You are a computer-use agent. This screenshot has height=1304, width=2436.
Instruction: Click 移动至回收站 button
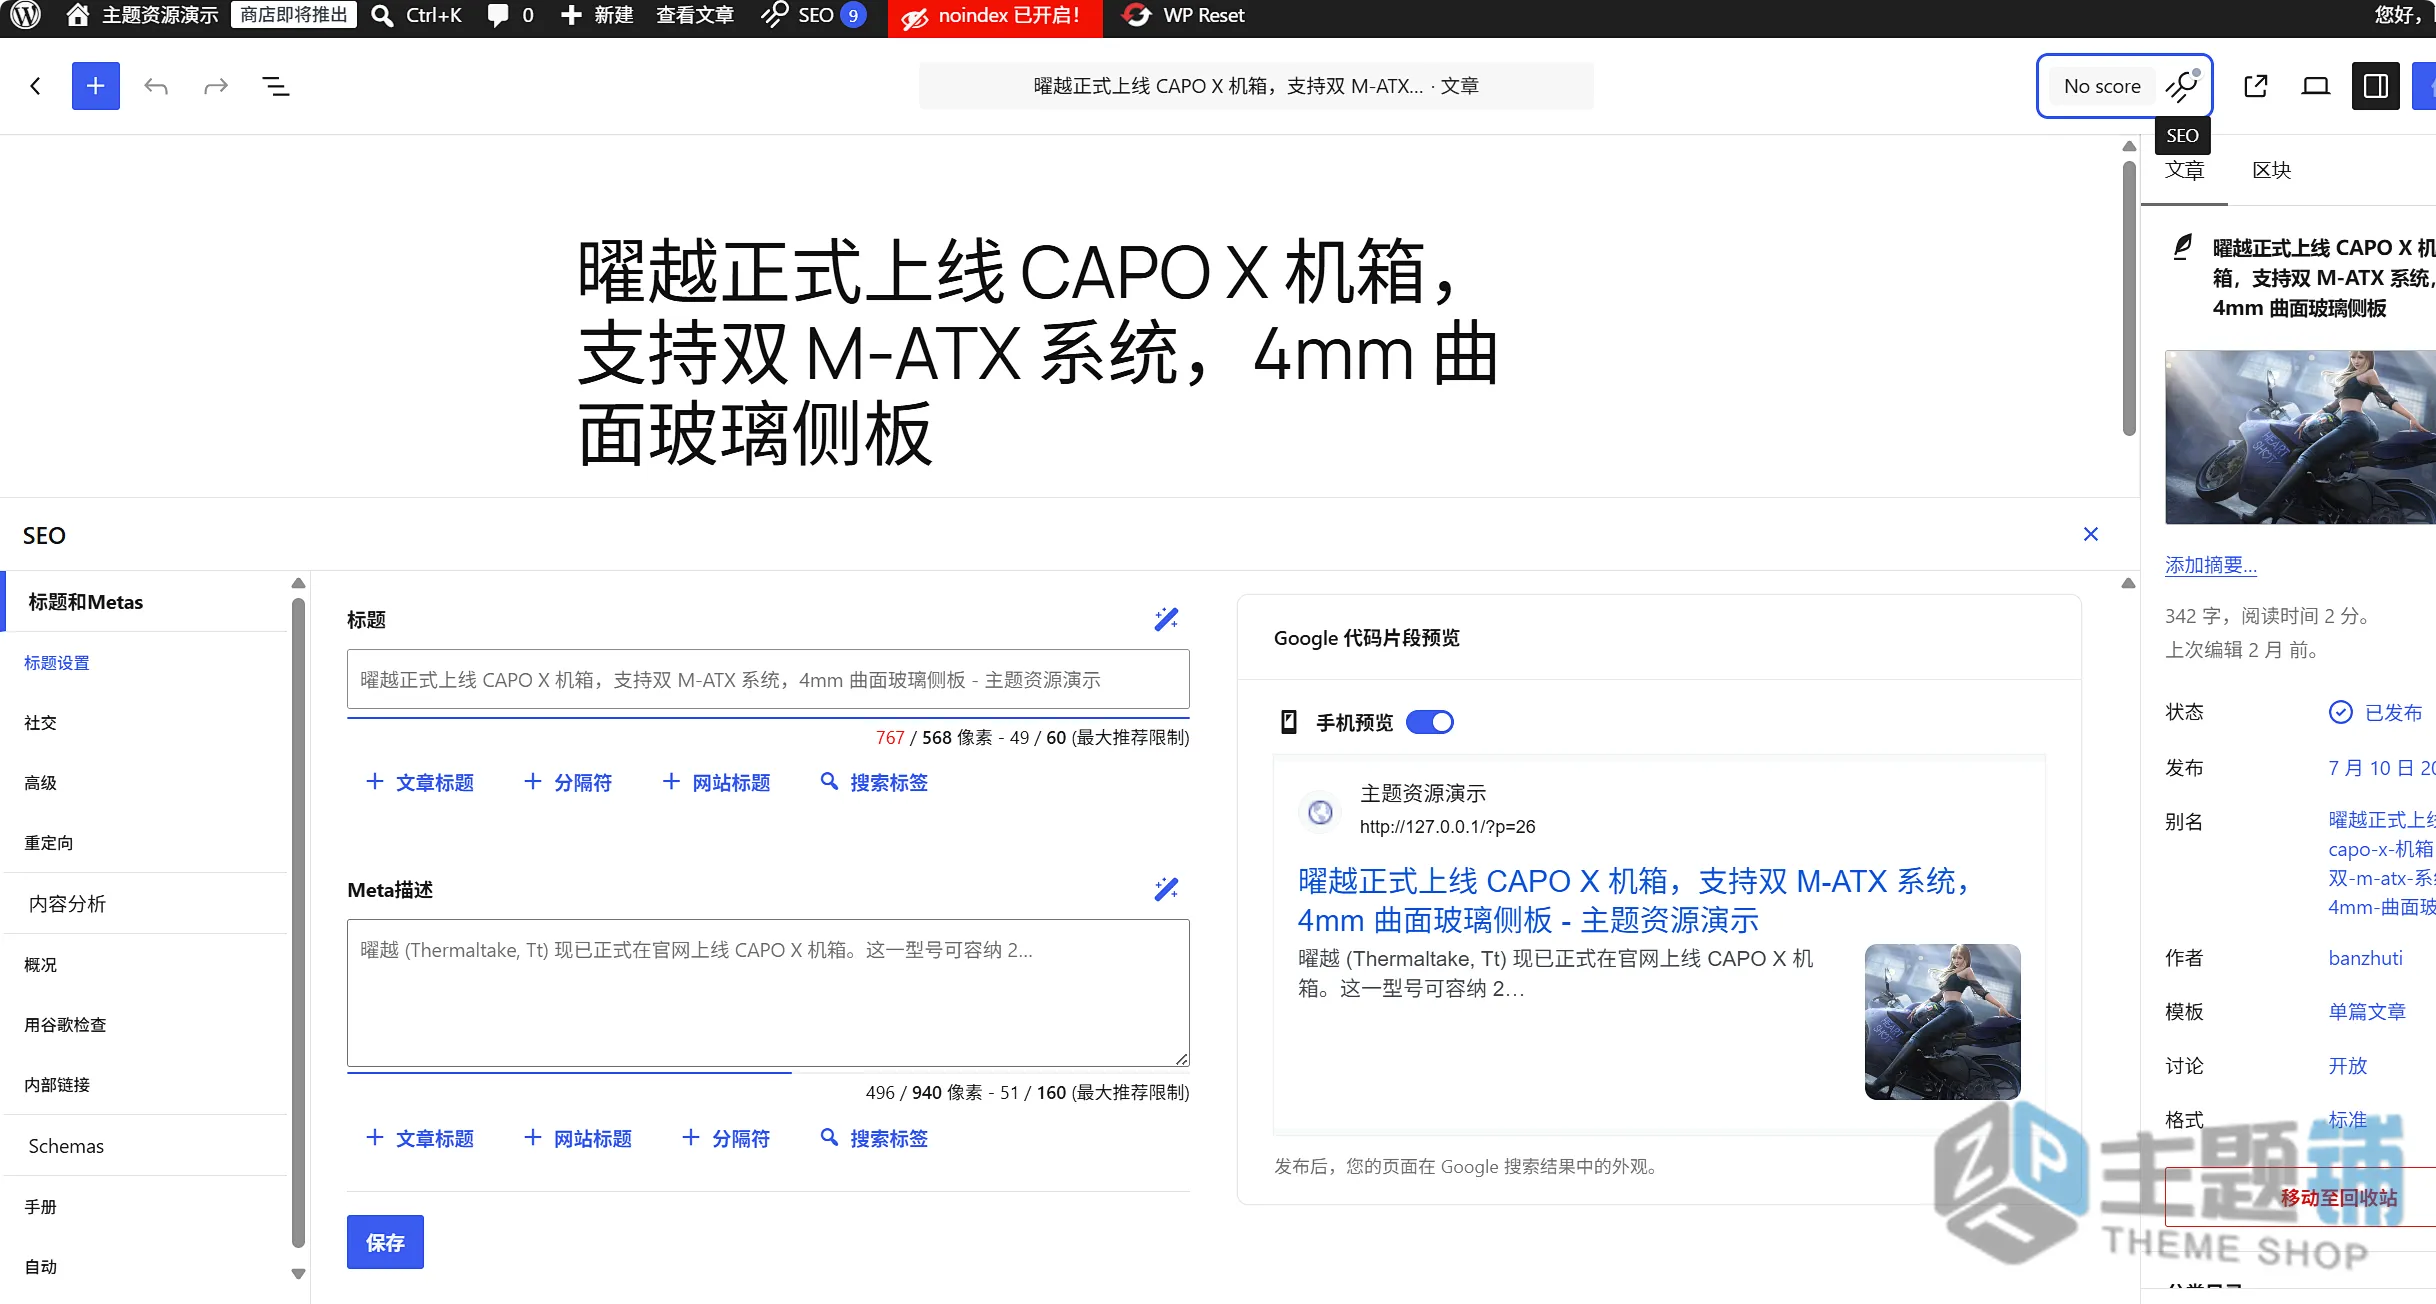pyautogui.click(x=2300, y=1197)
